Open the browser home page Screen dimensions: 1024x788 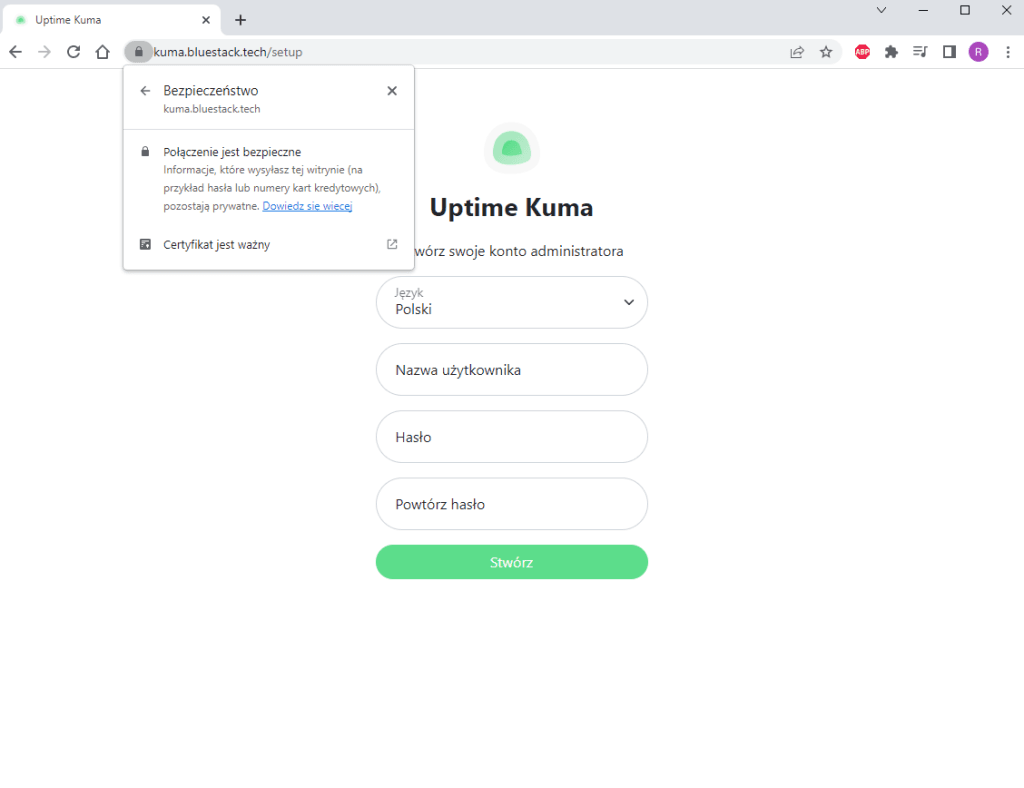coord(103,52)
